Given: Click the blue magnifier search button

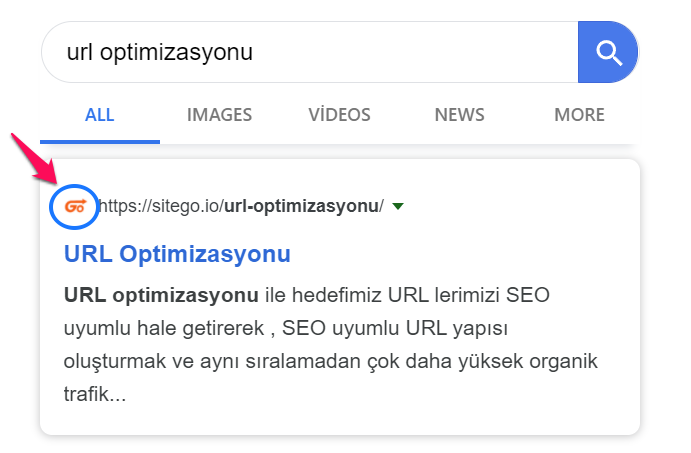Looking at the screenshot, I should click(x=608, y=51).
